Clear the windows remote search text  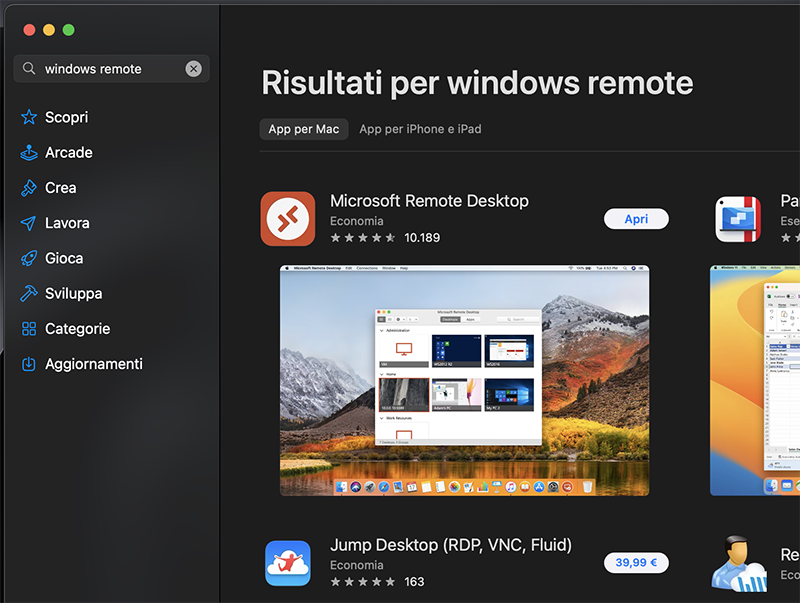[x=193, y=68]
